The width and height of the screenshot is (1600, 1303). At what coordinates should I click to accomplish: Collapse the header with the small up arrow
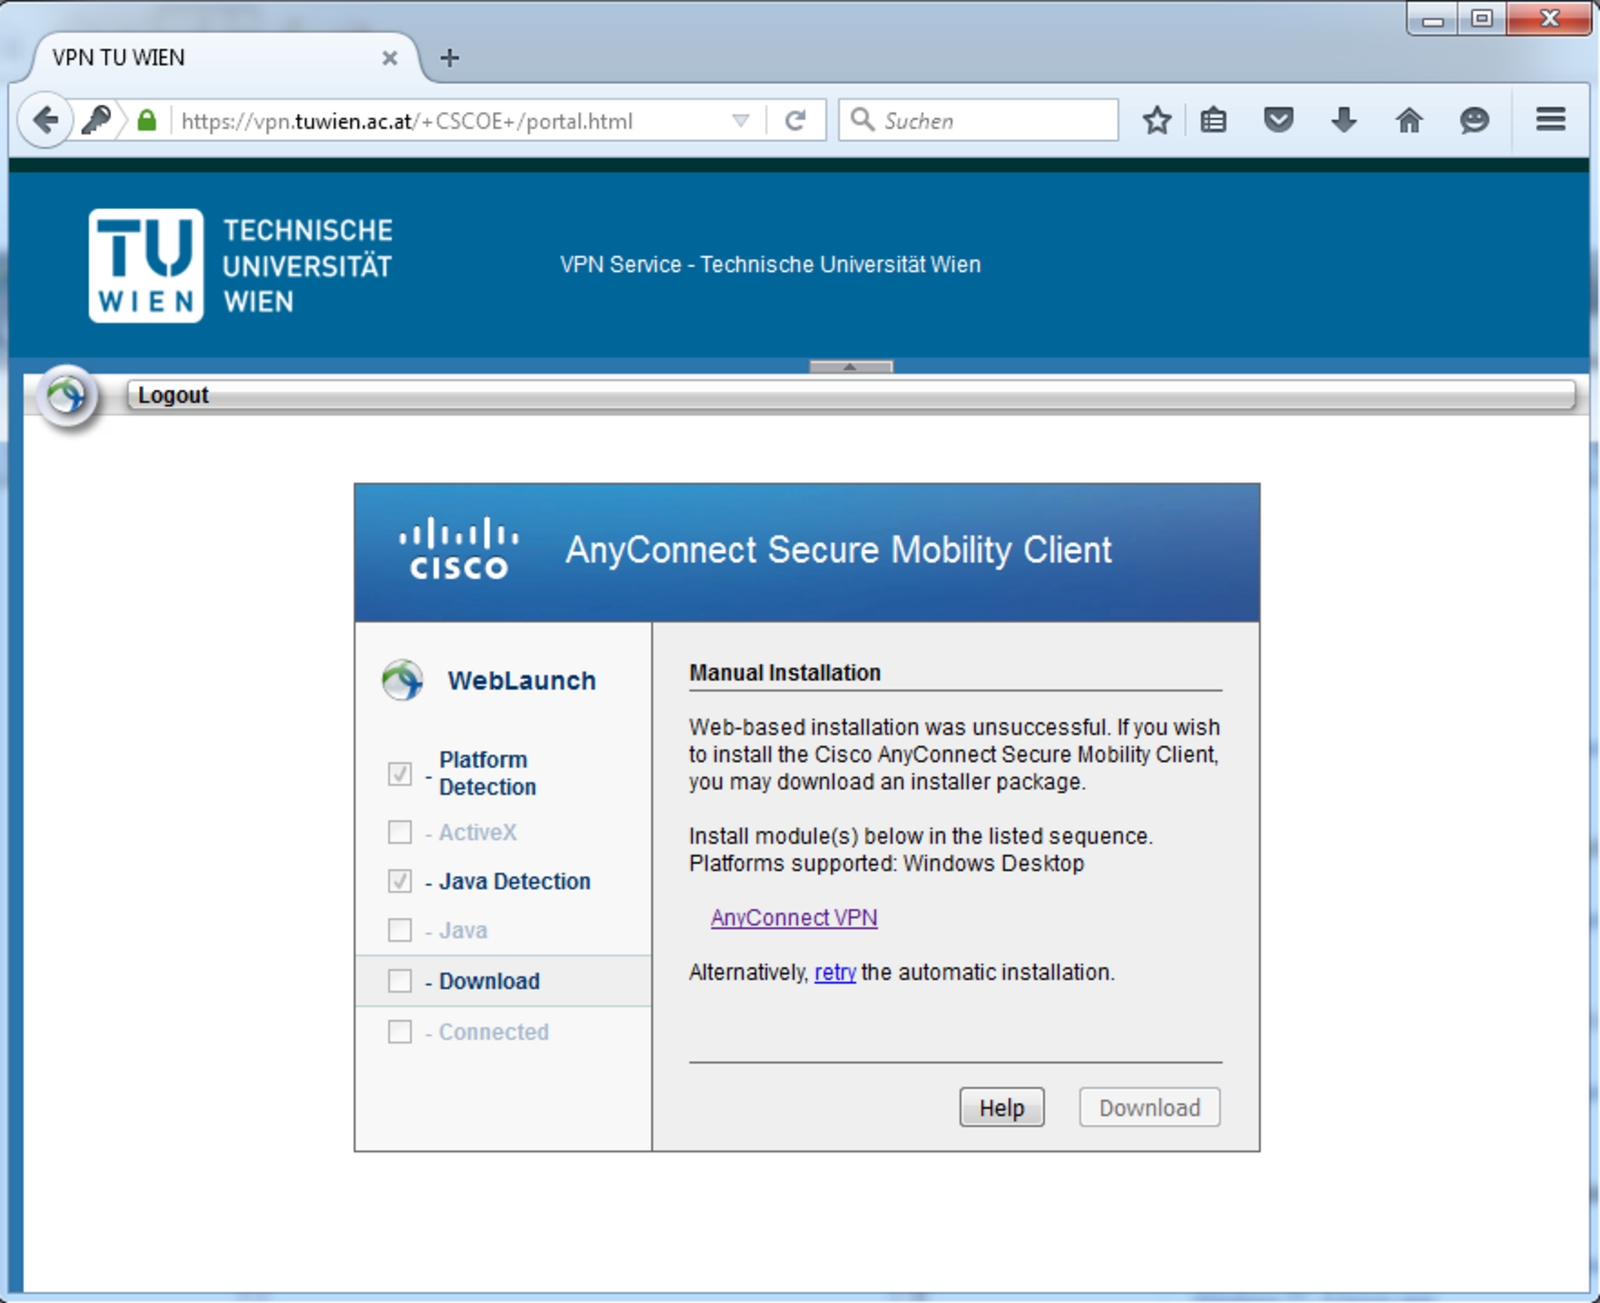click(x=850, y=367)
